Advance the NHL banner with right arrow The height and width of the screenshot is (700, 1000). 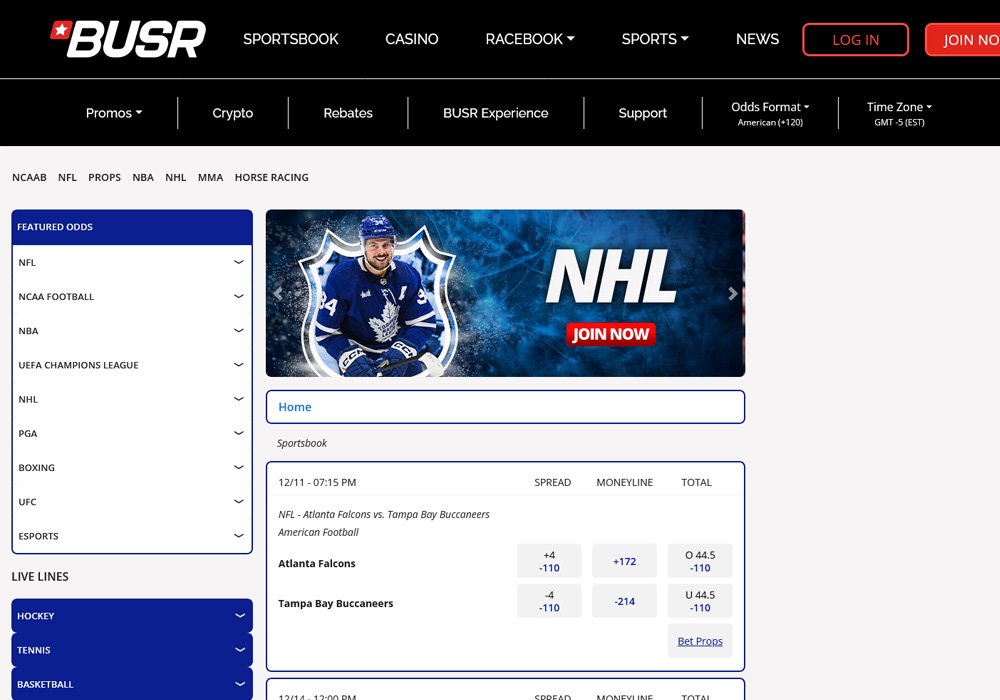point(732,293)
